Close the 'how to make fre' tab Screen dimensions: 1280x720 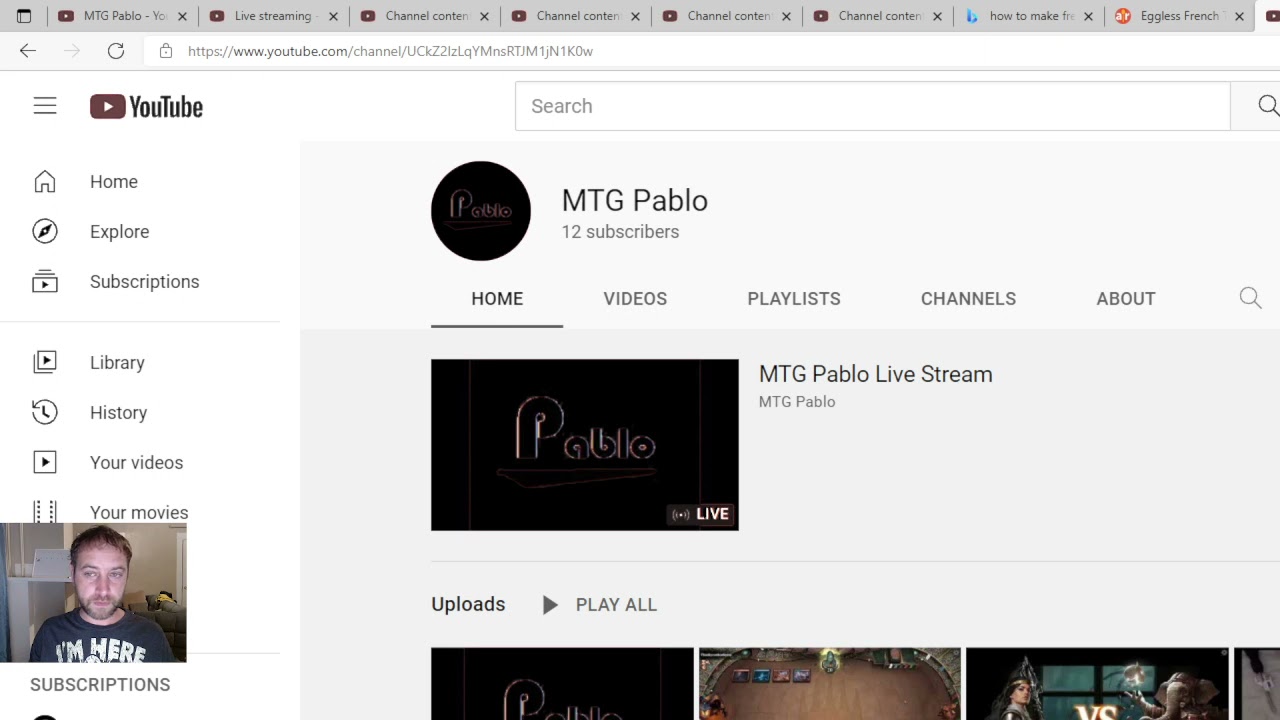tap(1088, 16)
